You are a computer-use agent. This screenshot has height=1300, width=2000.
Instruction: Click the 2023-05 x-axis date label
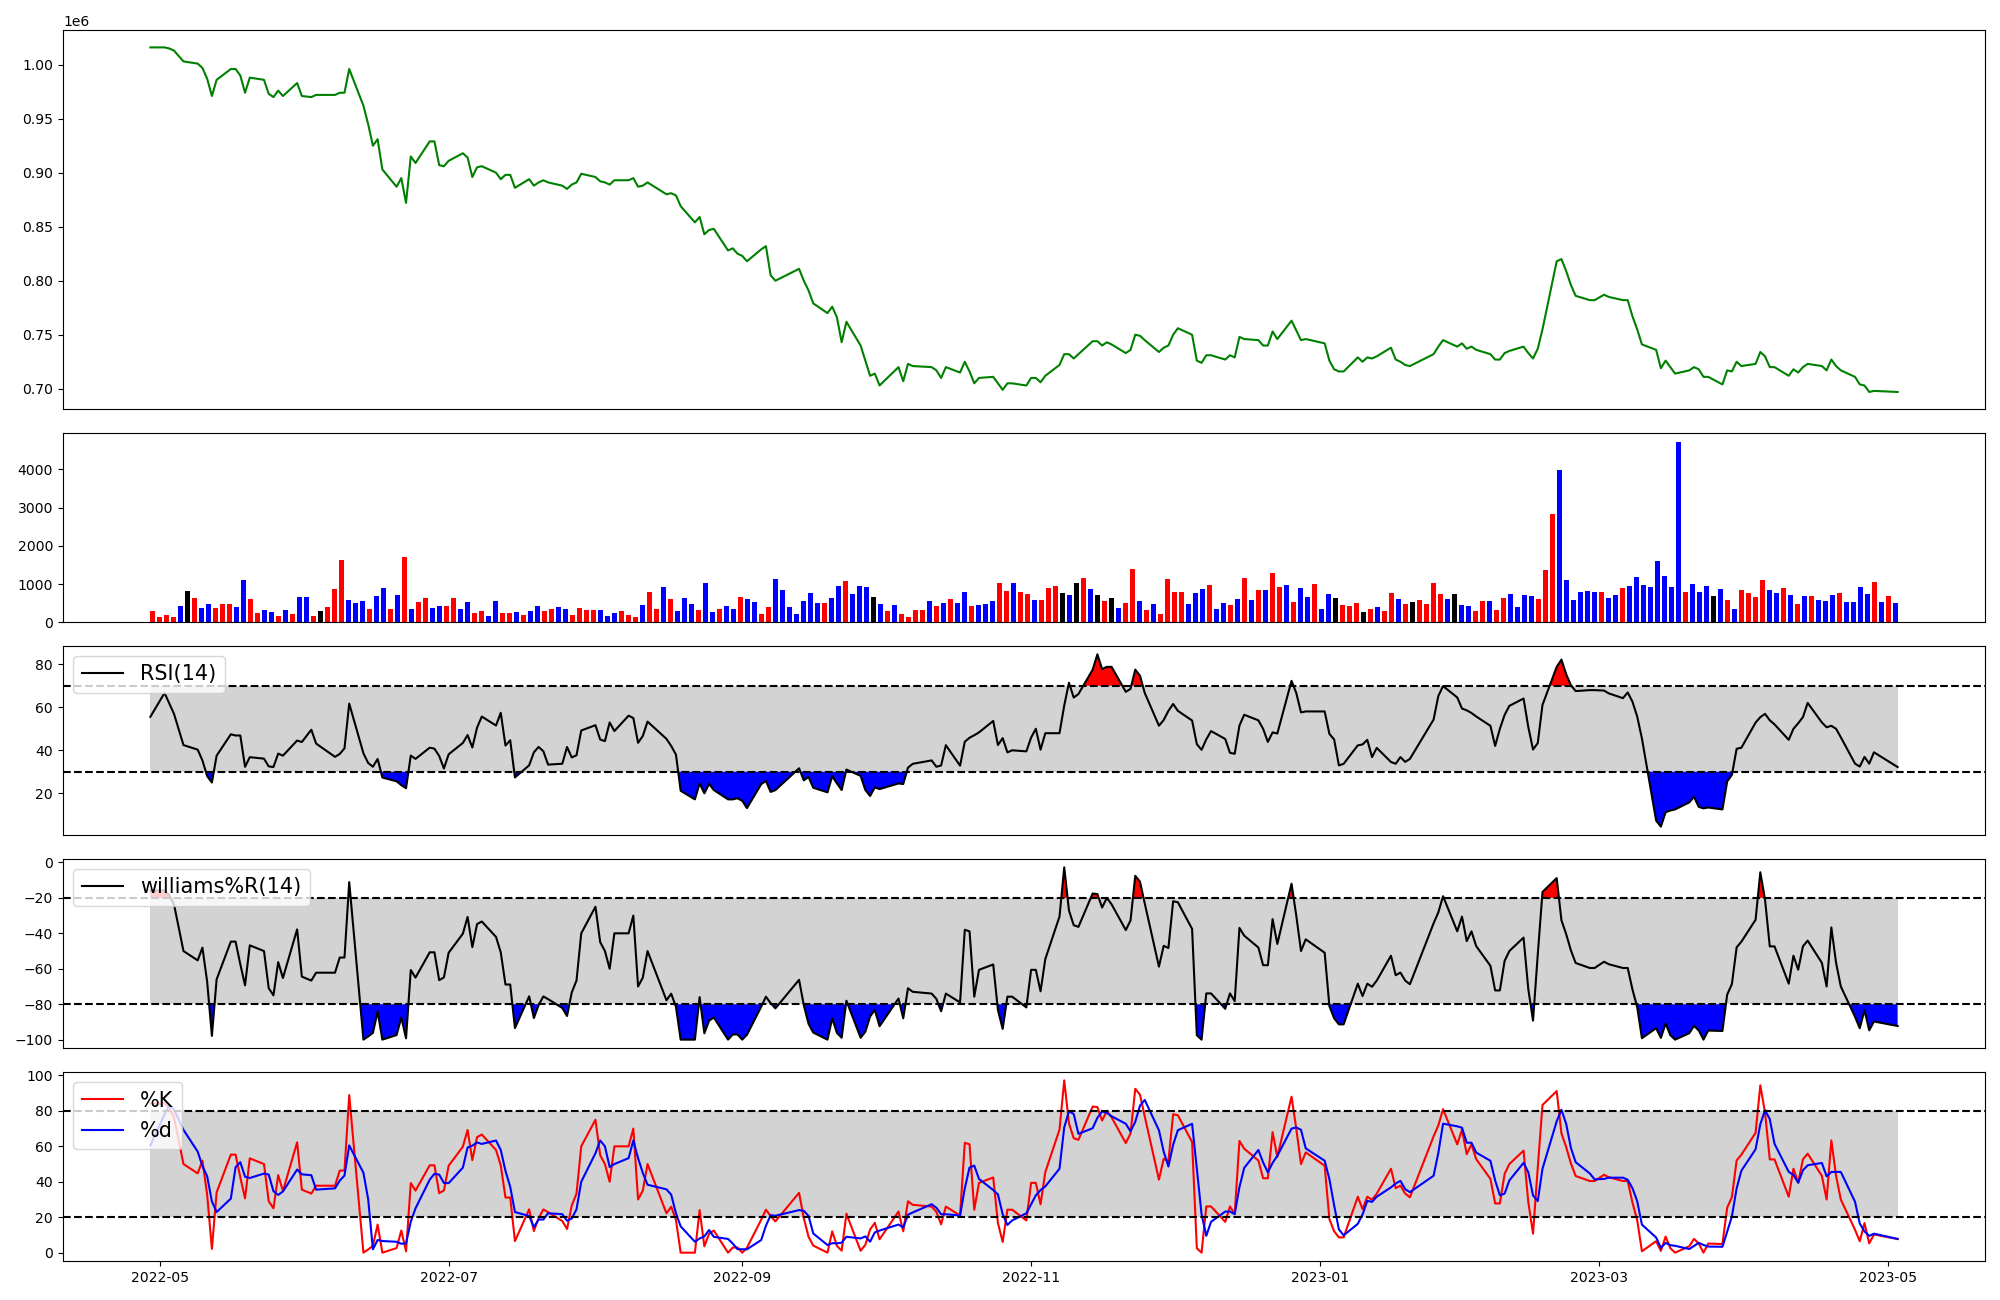tap(1888, 1277)
